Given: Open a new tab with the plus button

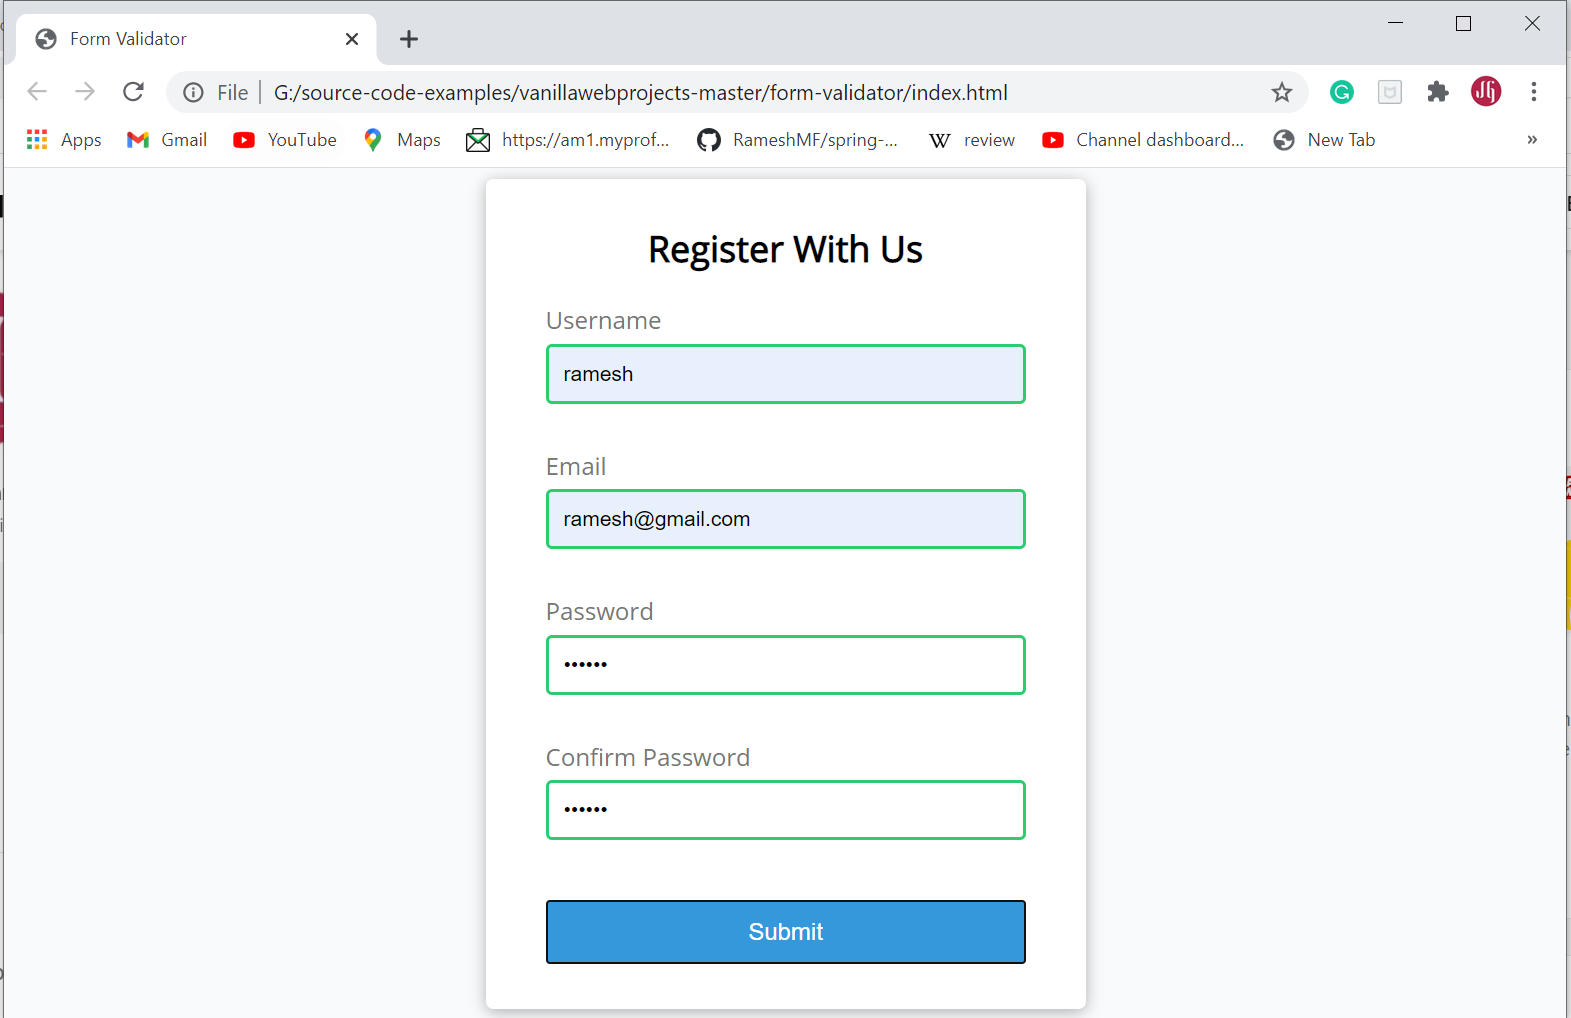Looking at the screenshot, I should 408,39.
